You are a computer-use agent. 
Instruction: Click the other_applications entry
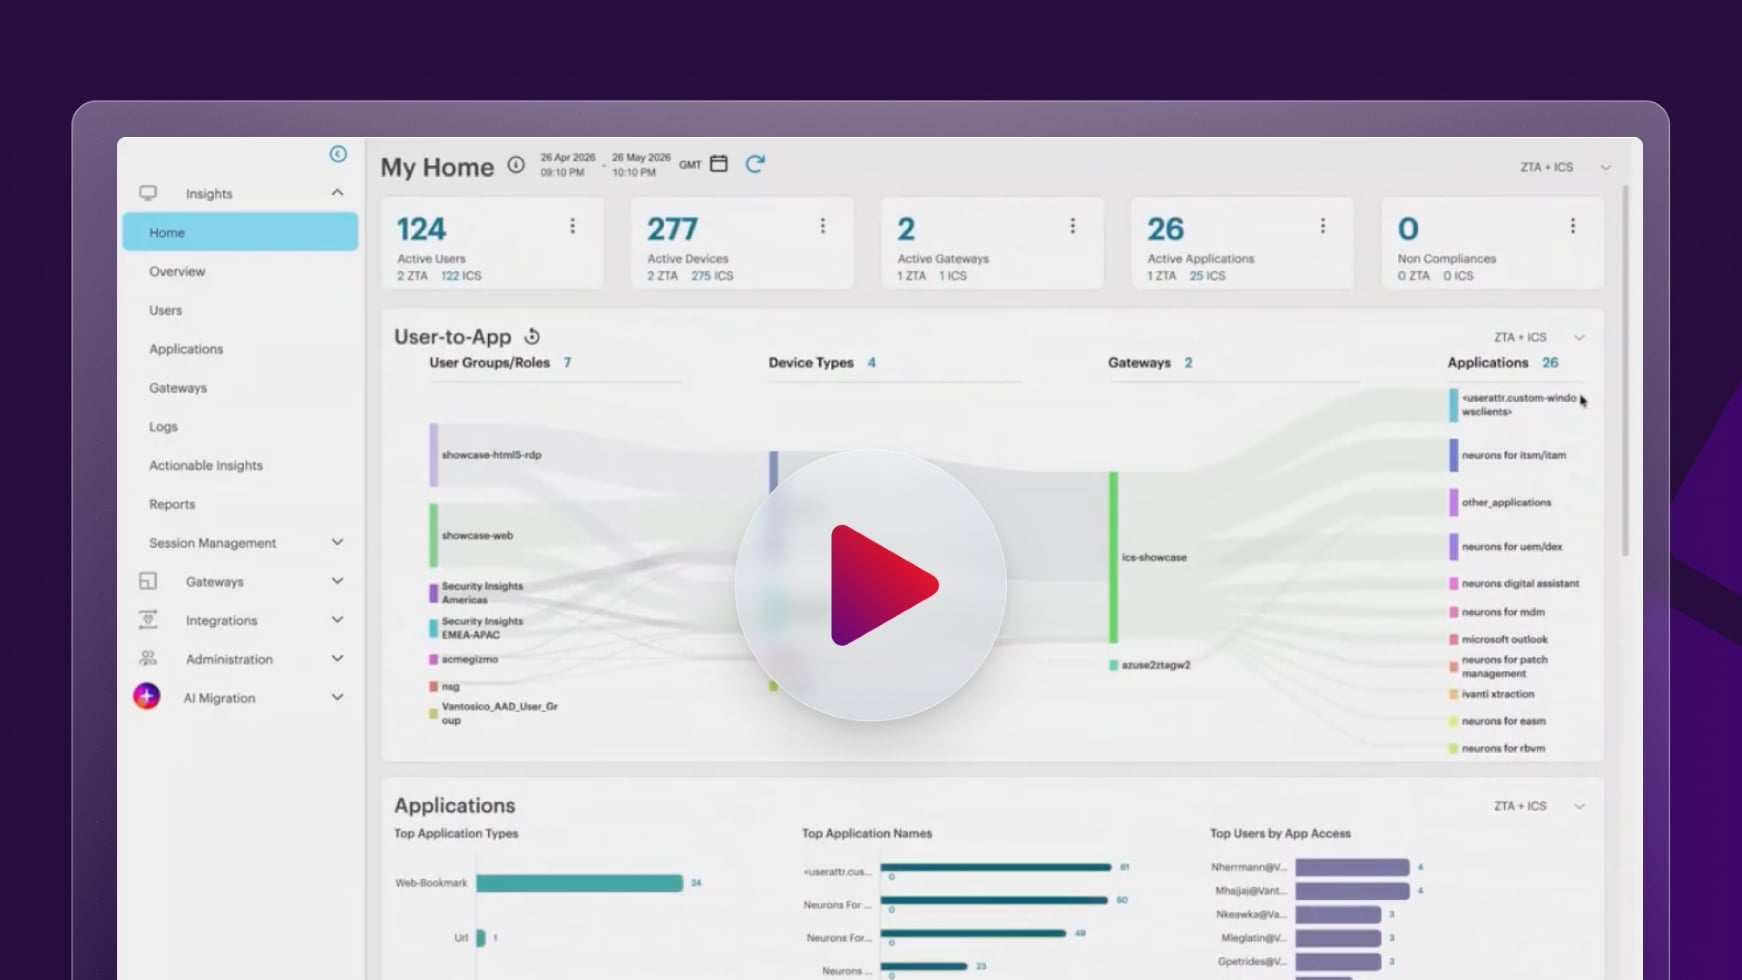click(1506, 503)
